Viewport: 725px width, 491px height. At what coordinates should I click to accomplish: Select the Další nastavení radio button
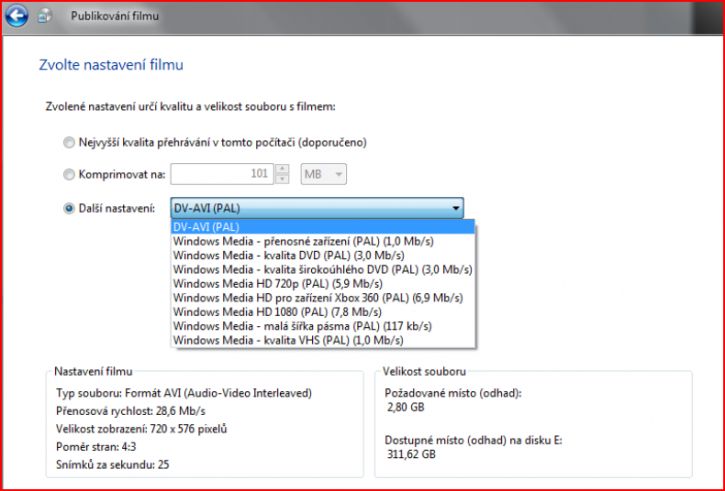coord(69,209)
